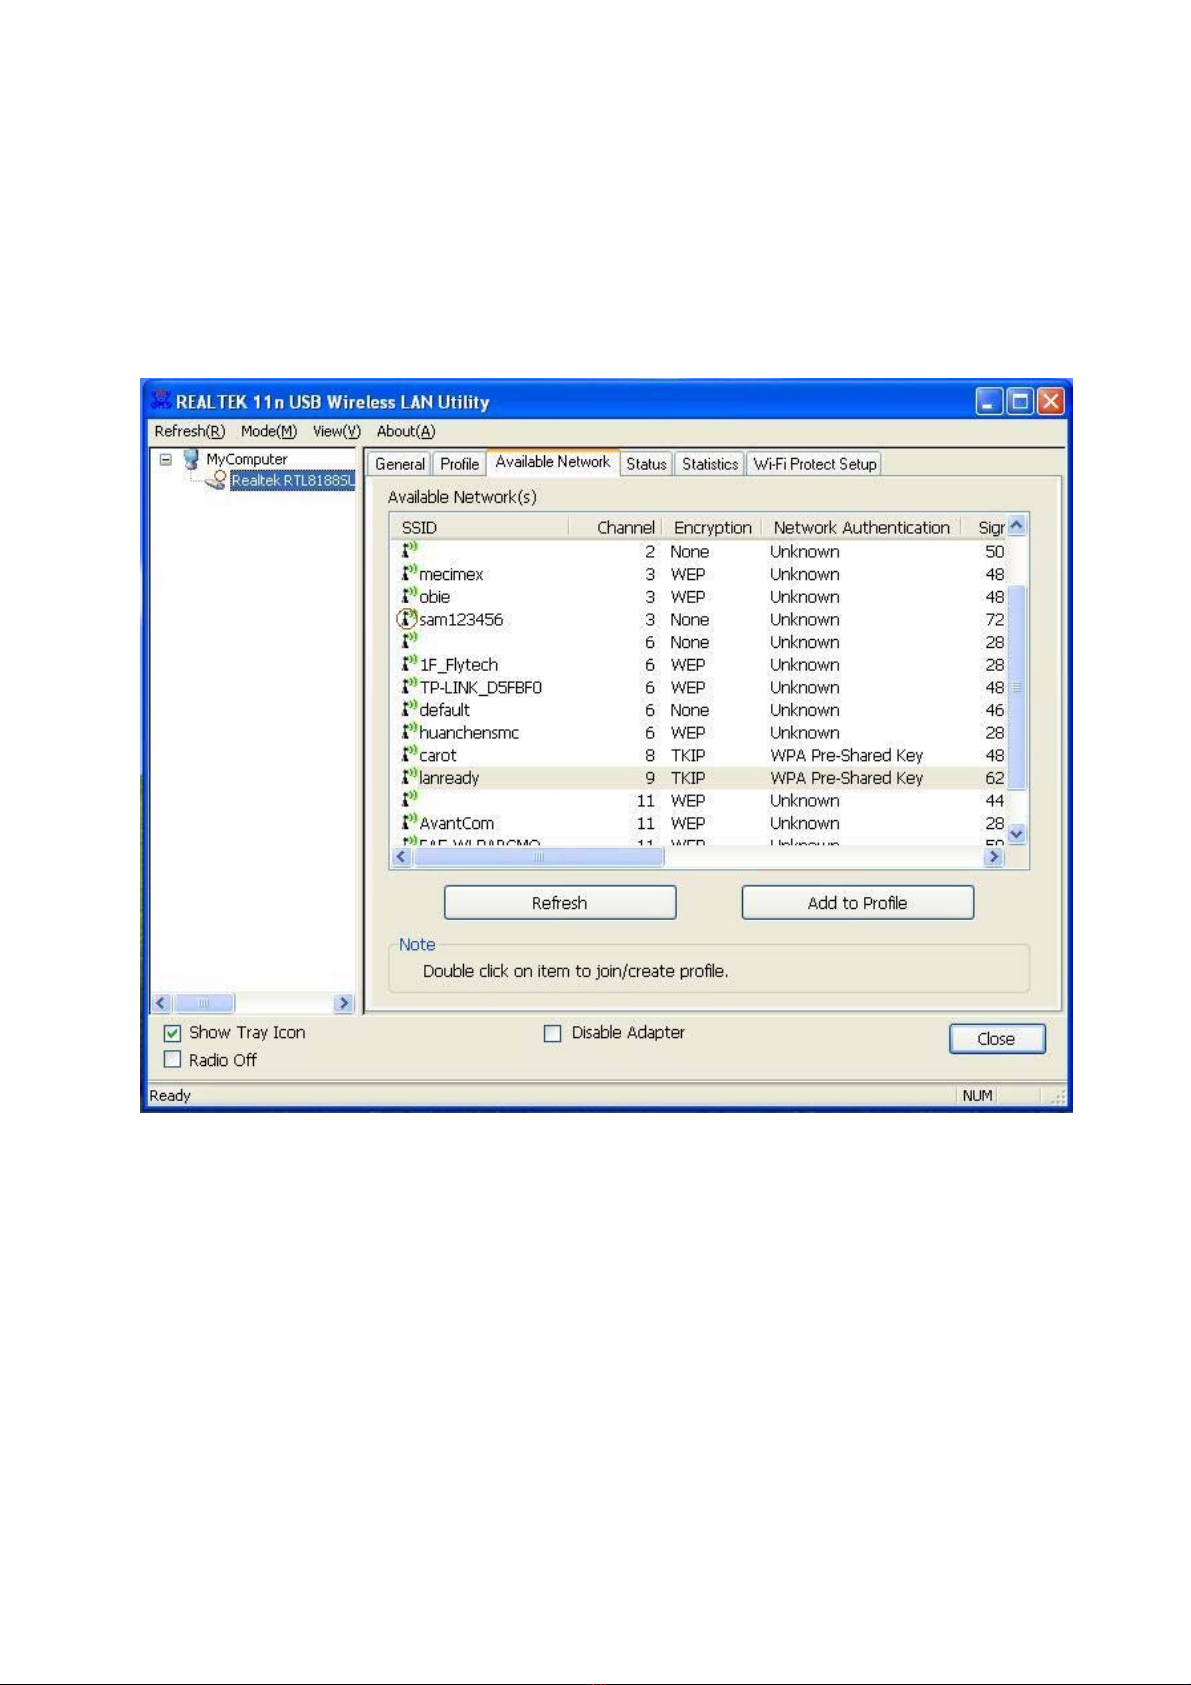This screenshot has width=1191, height=1685.
Task: Open the Mode(M) menu
Action: pyautogui.click(x=269, y=431)
